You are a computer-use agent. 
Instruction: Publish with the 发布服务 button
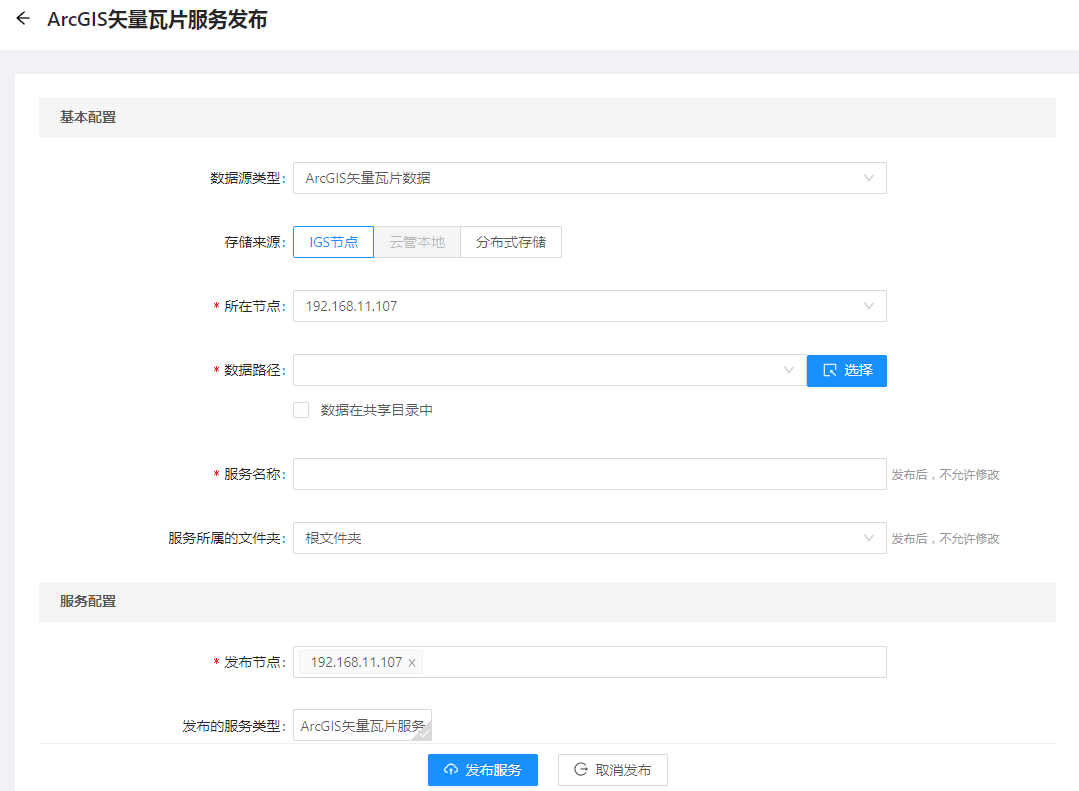(x=483, y=770)
